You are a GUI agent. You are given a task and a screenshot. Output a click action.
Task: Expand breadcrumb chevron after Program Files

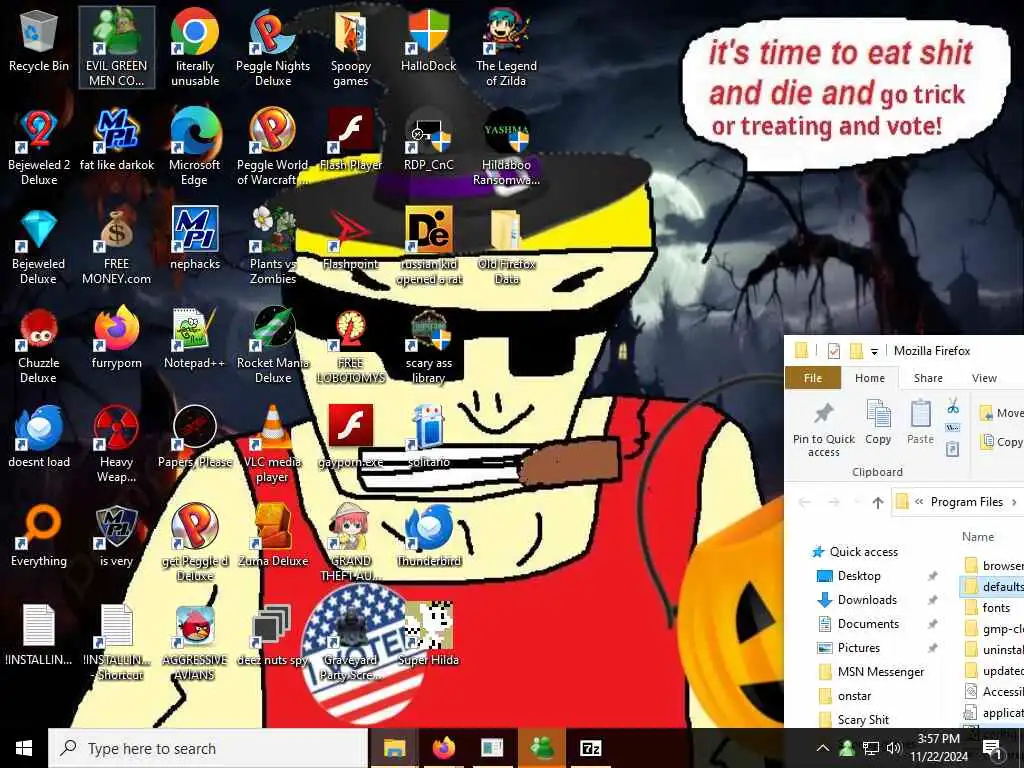tap(1014, 502)
